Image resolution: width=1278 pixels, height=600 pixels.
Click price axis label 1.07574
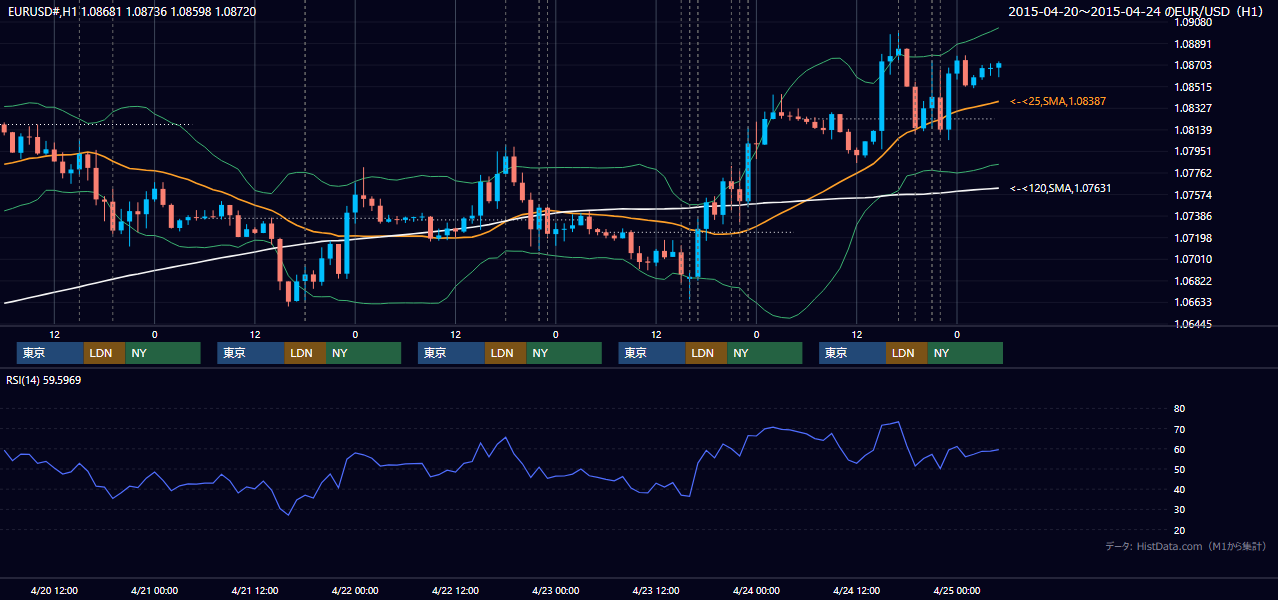pos(1192,195)
